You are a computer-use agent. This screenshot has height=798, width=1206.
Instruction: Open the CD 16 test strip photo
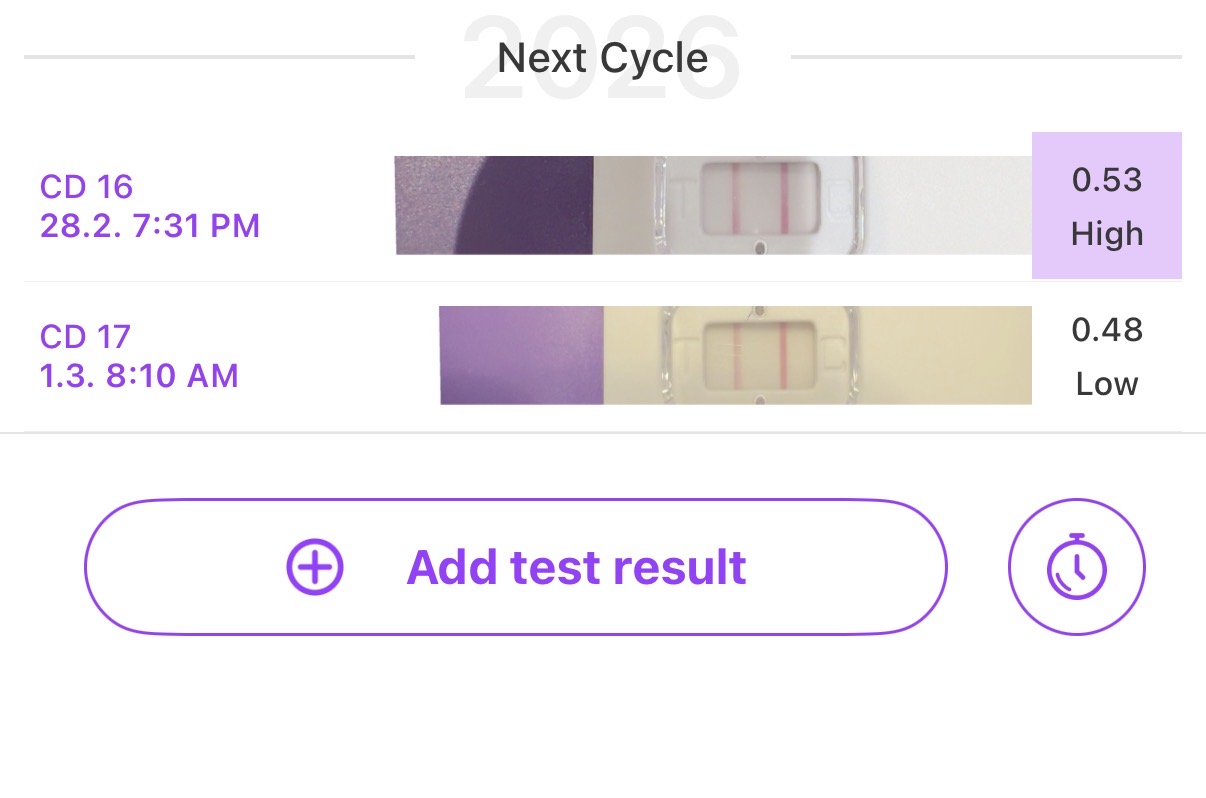pyautogui.click(x=712, y=205)
